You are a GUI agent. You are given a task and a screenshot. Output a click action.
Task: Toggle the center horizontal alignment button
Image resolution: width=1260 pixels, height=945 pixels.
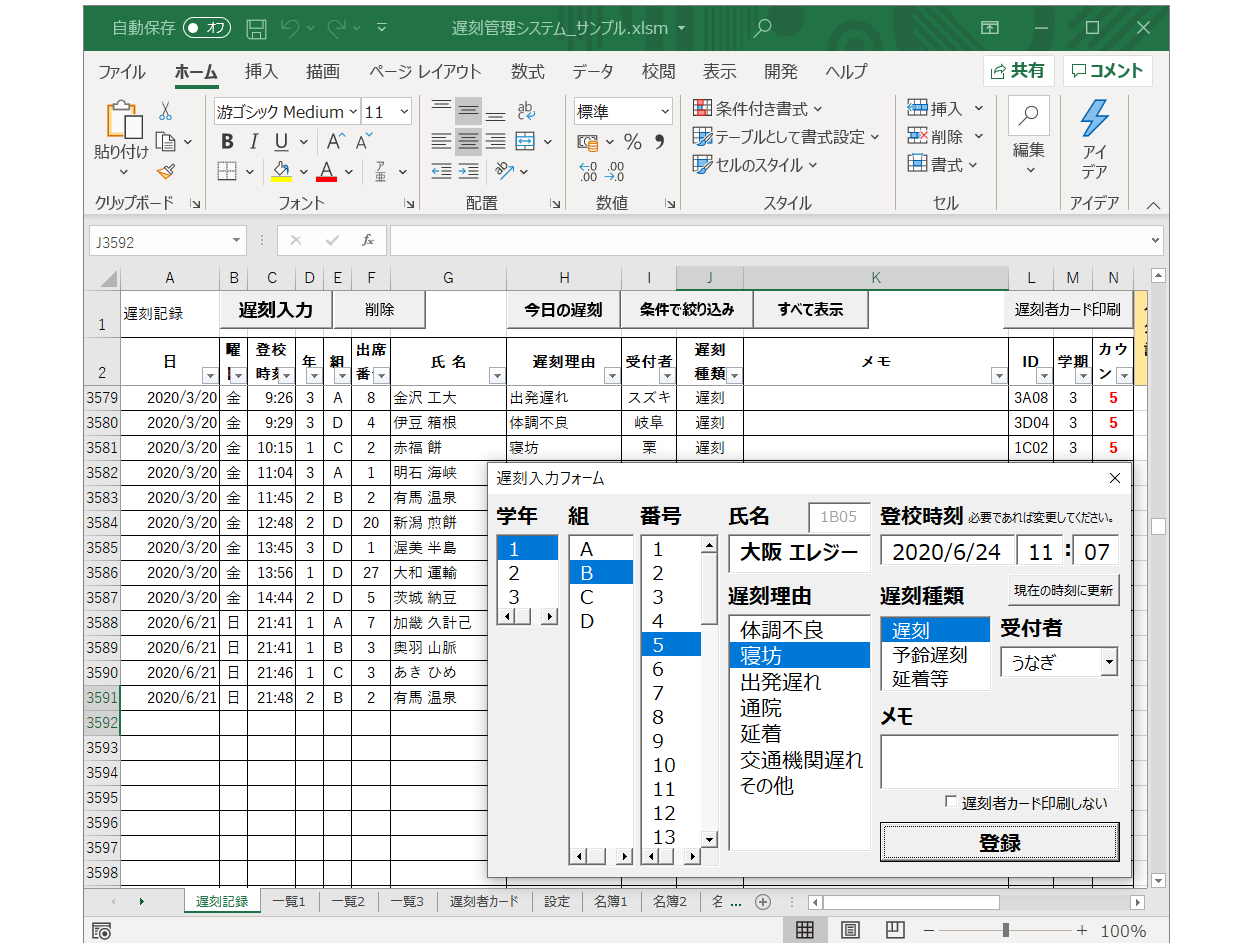coord(468,141)
